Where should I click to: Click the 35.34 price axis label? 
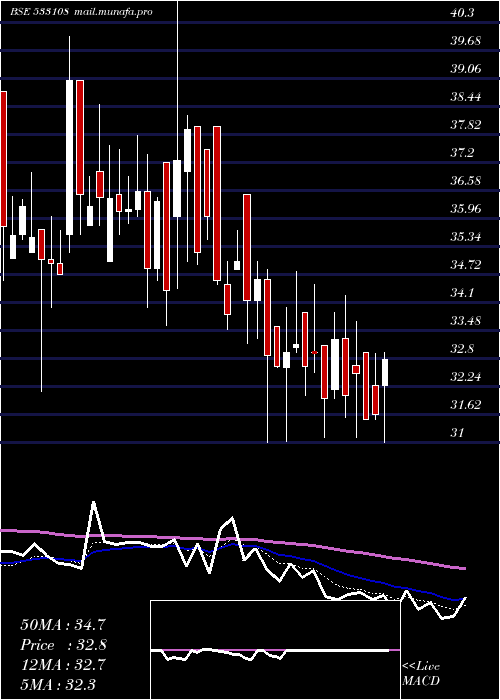[465, 237]
